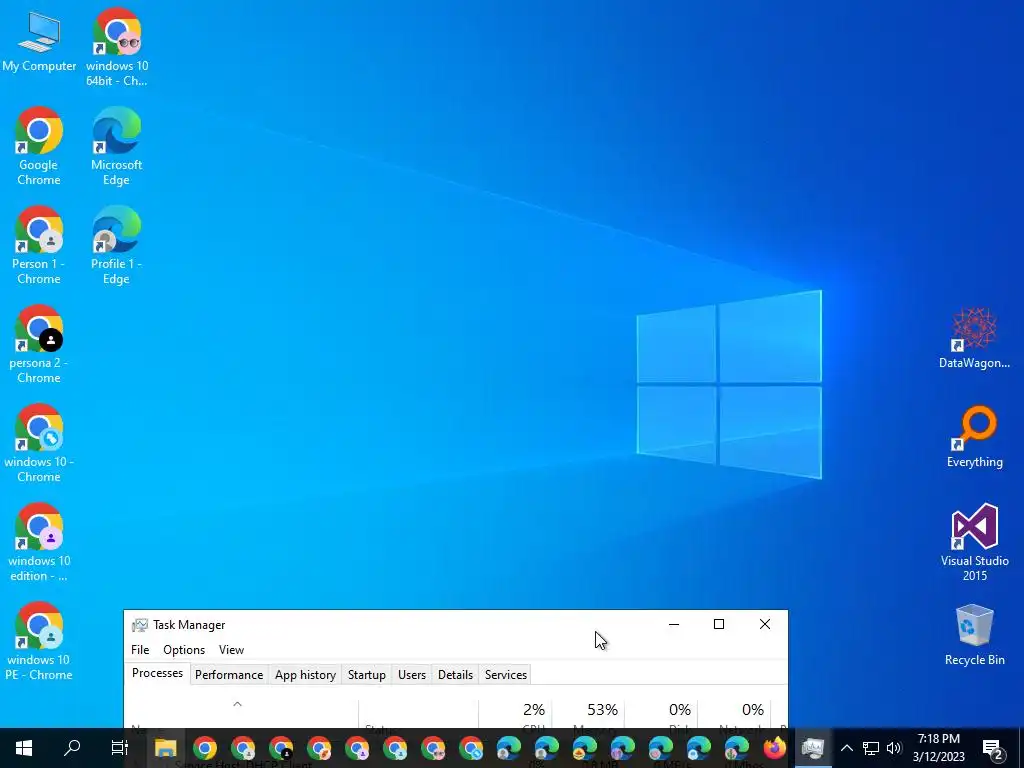Screen dimensions: 1024x768
Task: Switch to the Services tab
Action: (505, 675)
